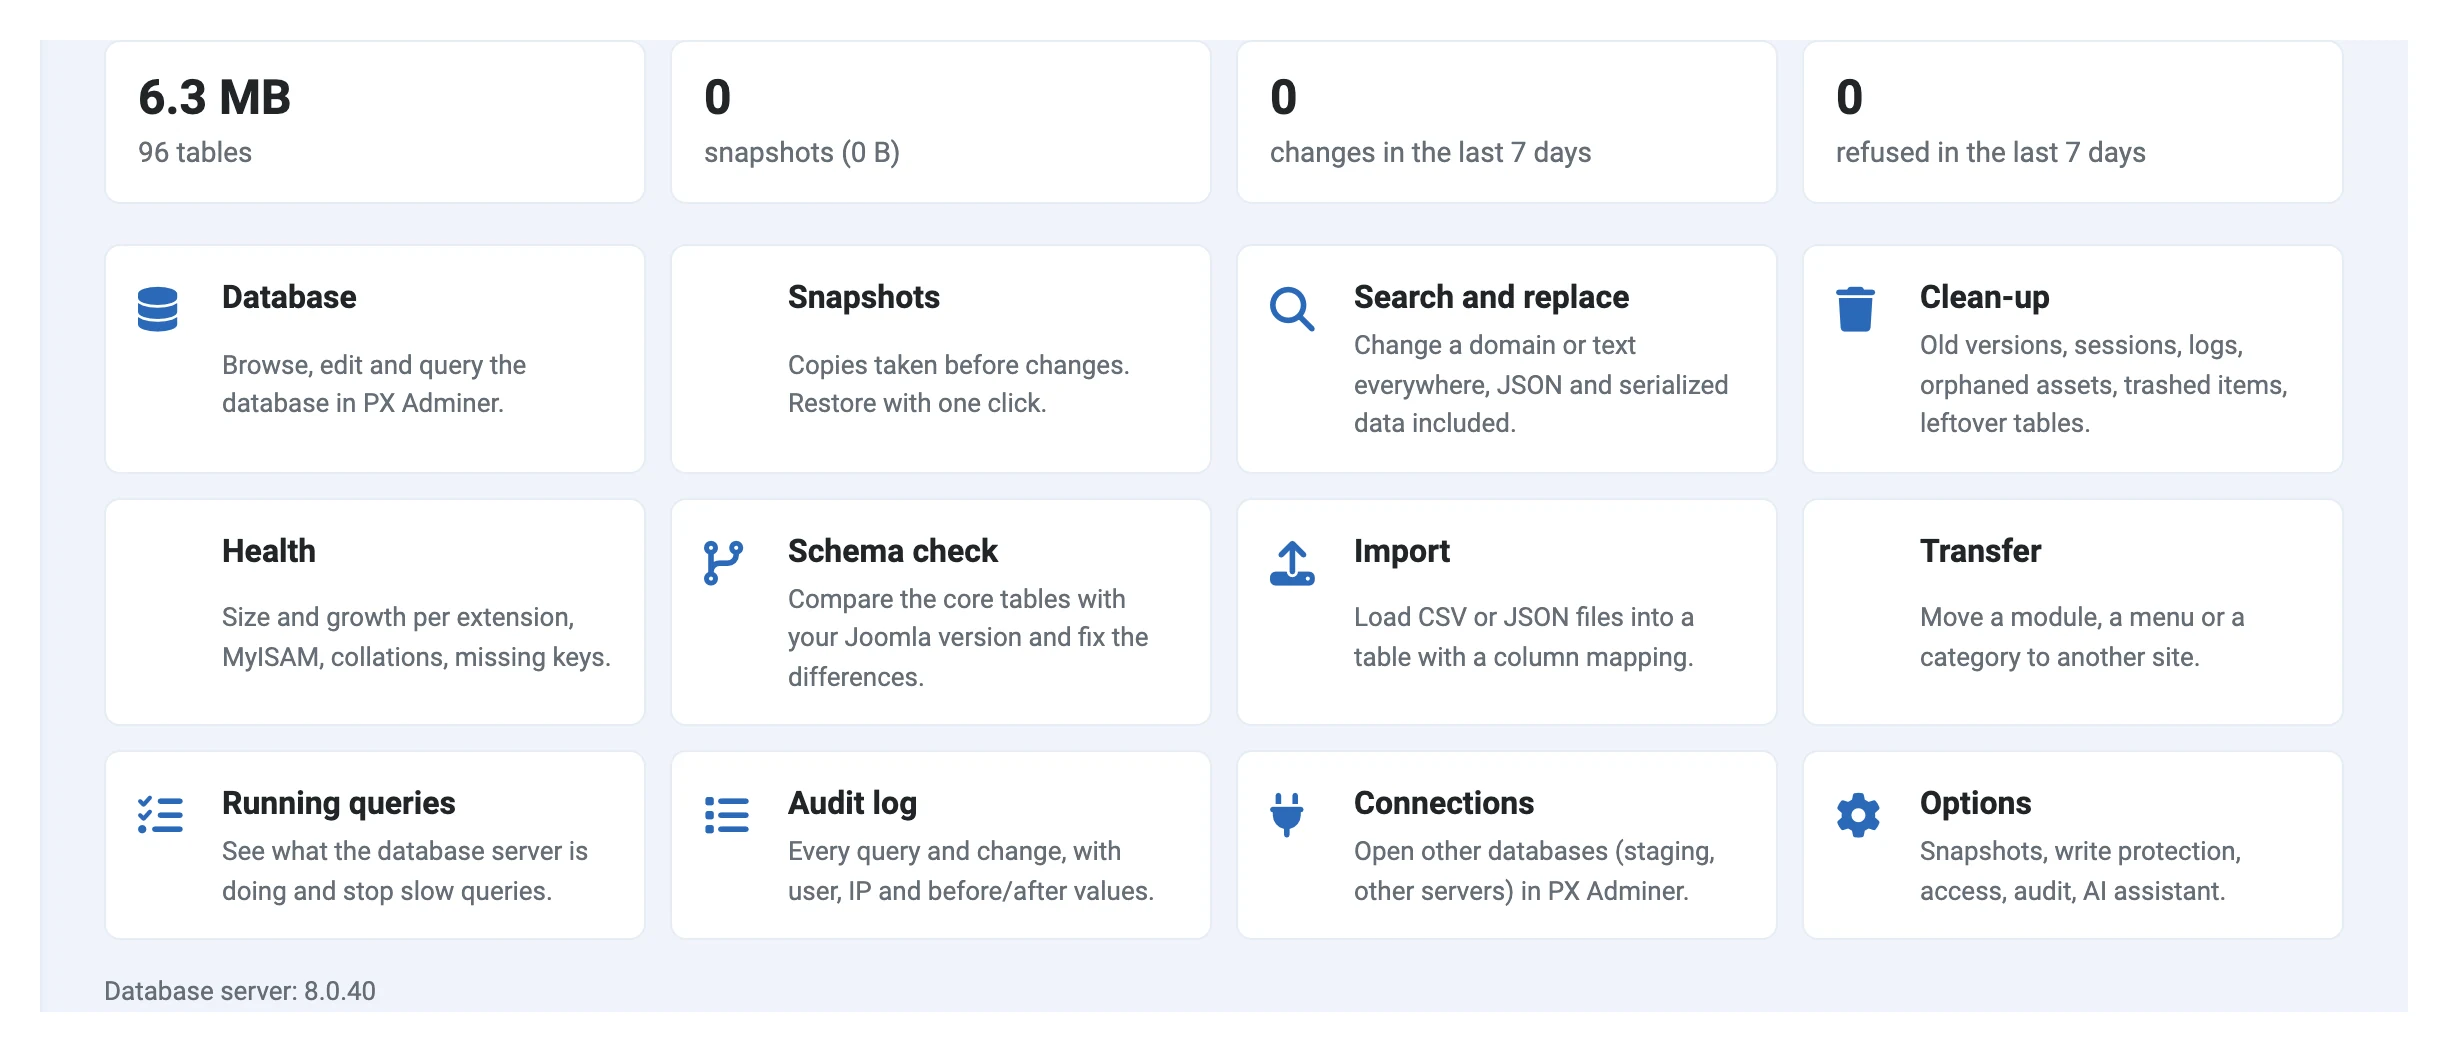Open the Transfer card title
2448x1052 pixels.
pos(1981,551)
